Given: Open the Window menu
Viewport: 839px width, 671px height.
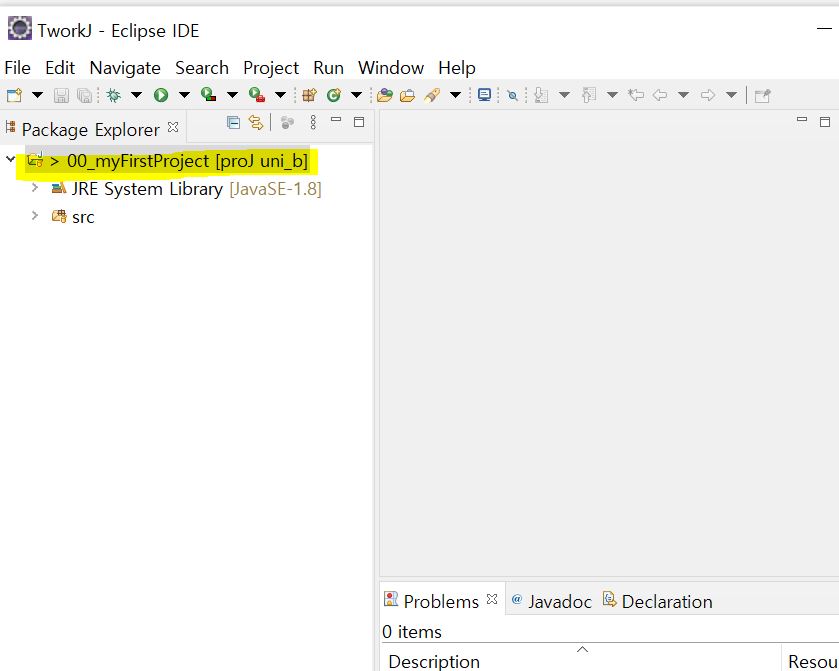Looking at the screenshot, I should coord(391,68).
